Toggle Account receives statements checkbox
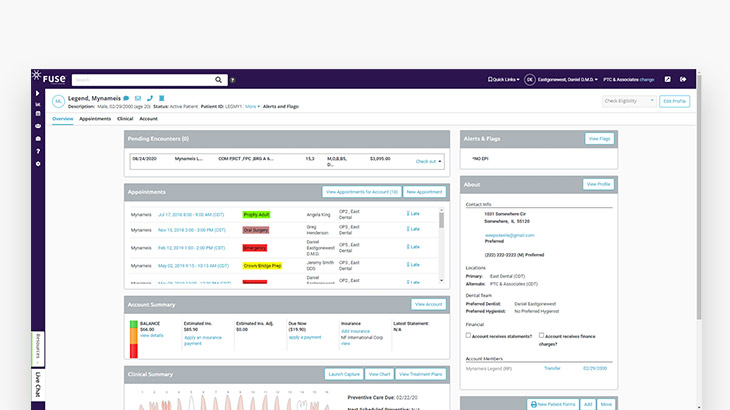 pyautogui.click(x=468, y=335)
